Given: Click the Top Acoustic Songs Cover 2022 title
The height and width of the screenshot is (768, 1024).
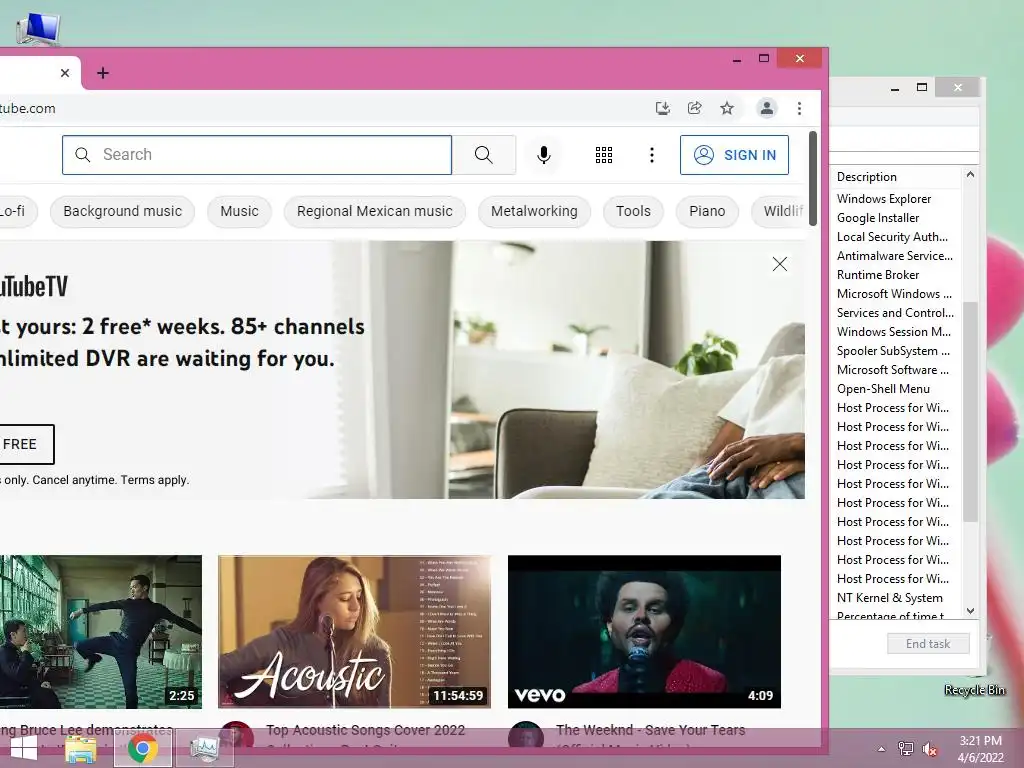Looking at the screenshot, I should click(365, 730).
